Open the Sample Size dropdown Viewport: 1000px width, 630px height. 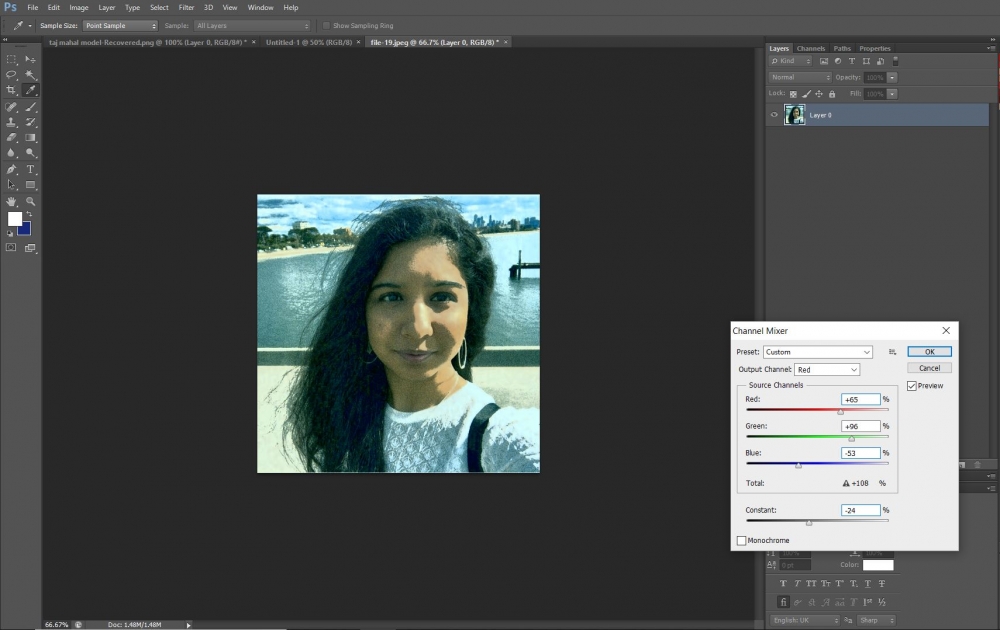pyautogui.click(x=120, y=25)
